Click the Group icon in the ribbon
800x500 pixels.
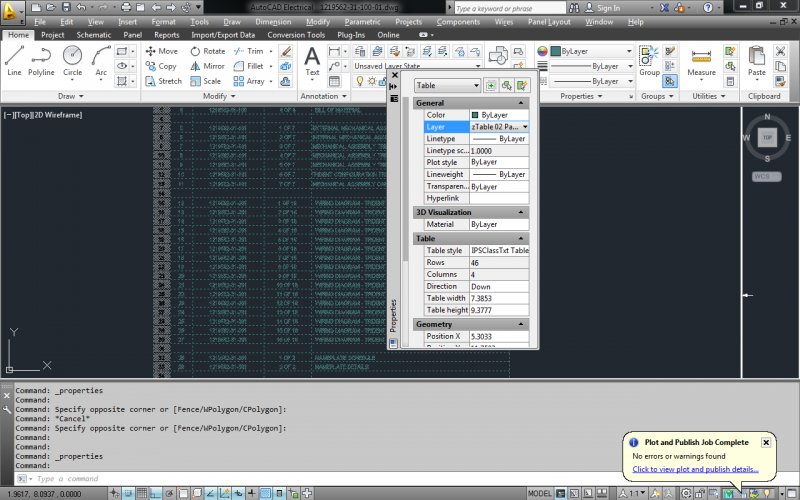[649, 58]
